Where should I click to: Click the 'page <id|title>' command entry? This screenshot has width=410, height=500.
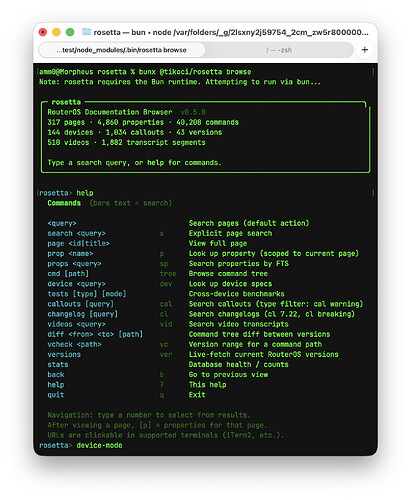coord(78,243)
